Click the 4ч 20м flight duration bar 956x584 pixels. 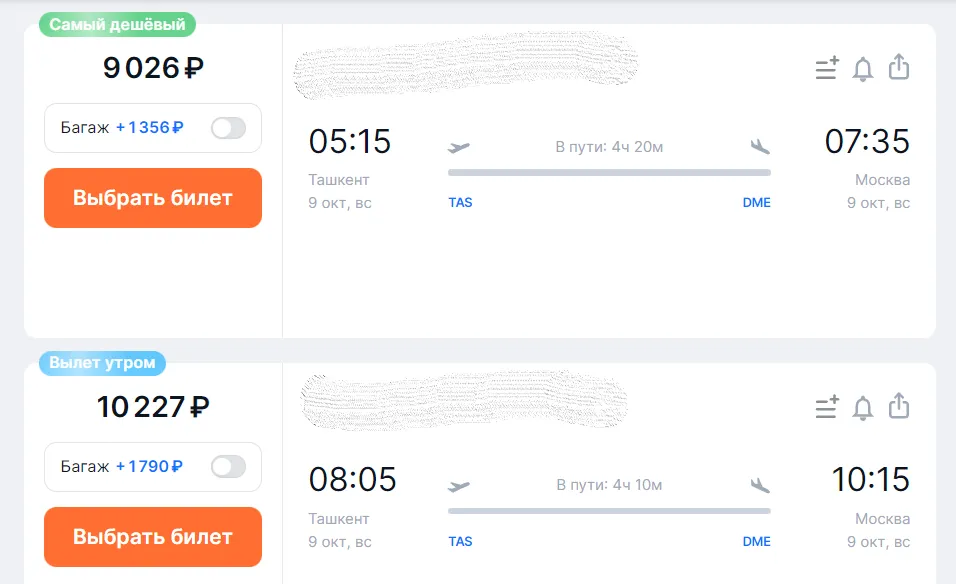point(609,172)
